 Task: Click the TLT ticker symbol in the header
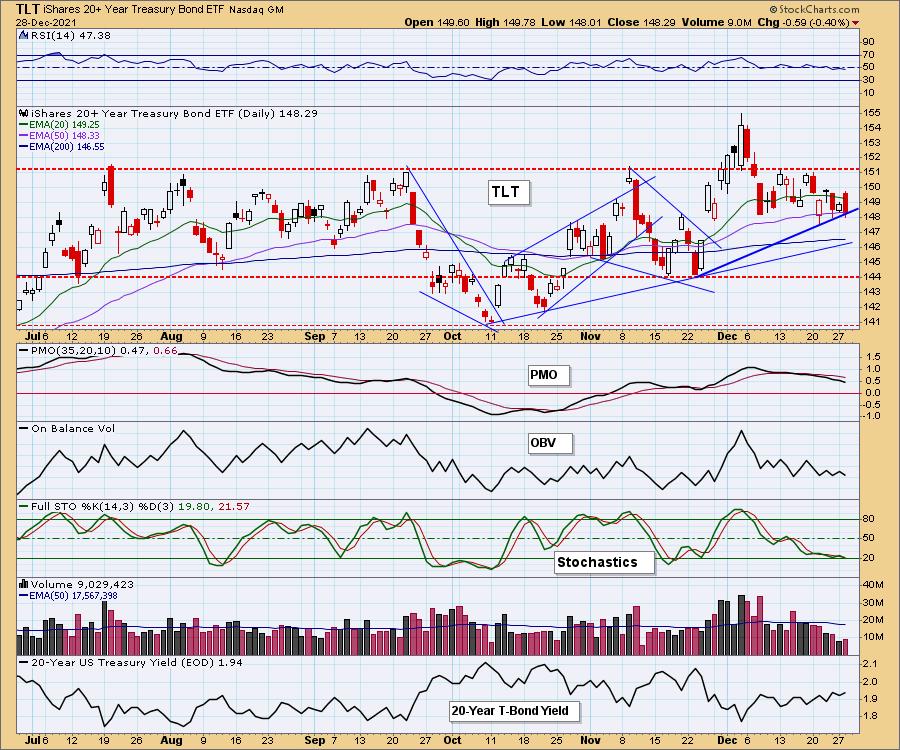tap(28, 9)
